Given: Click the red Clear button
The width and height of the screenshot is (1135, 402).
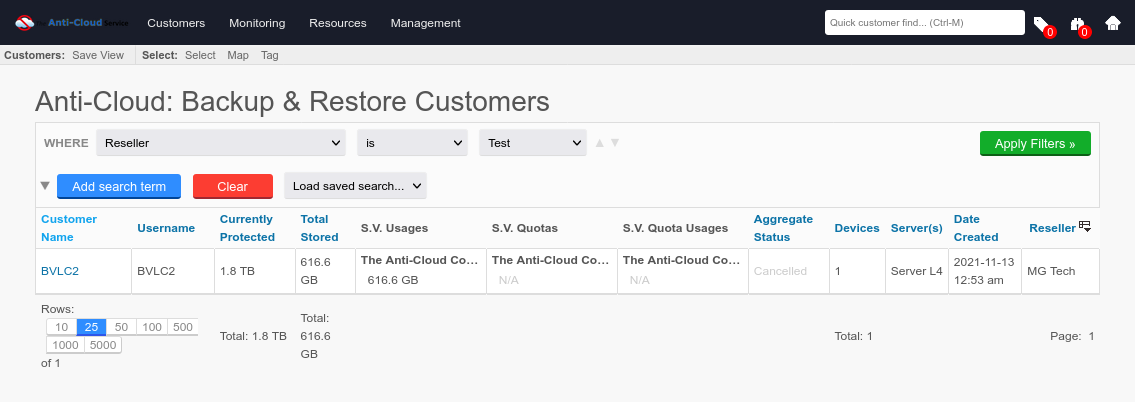Looking at the screenshot, I should pos(232,186).
